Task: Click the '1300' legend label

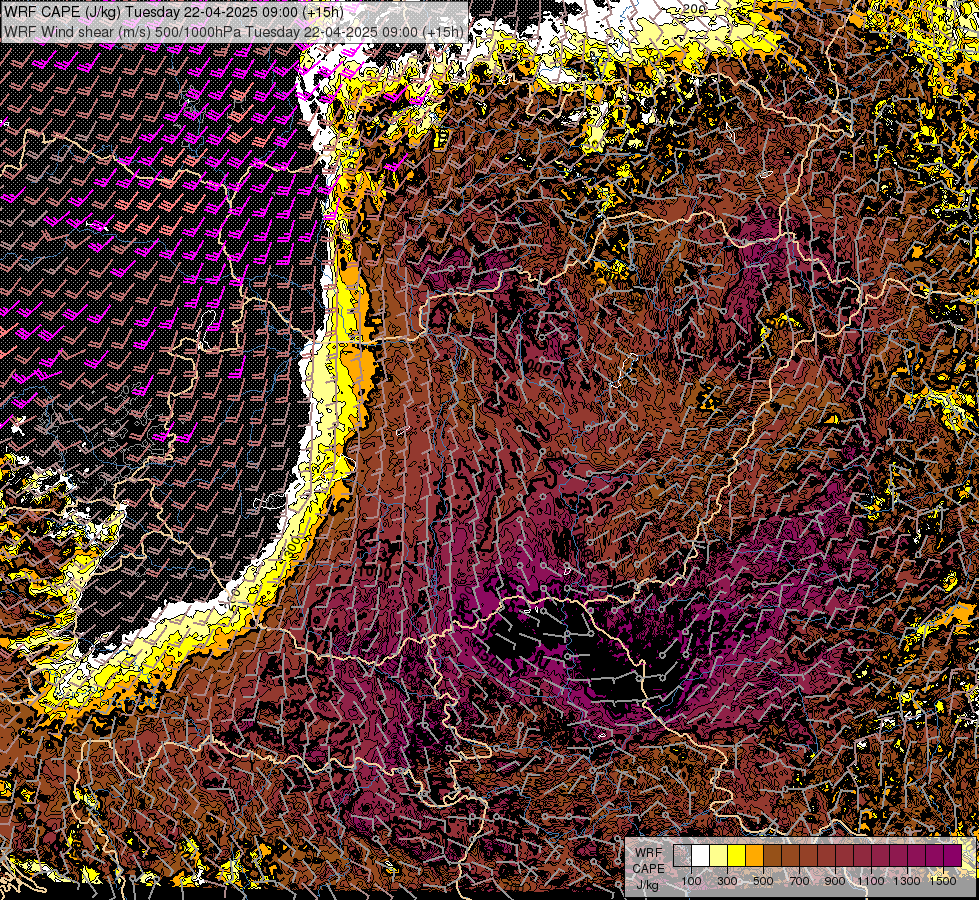Action: pyautogui.click(x=907, y=881)
